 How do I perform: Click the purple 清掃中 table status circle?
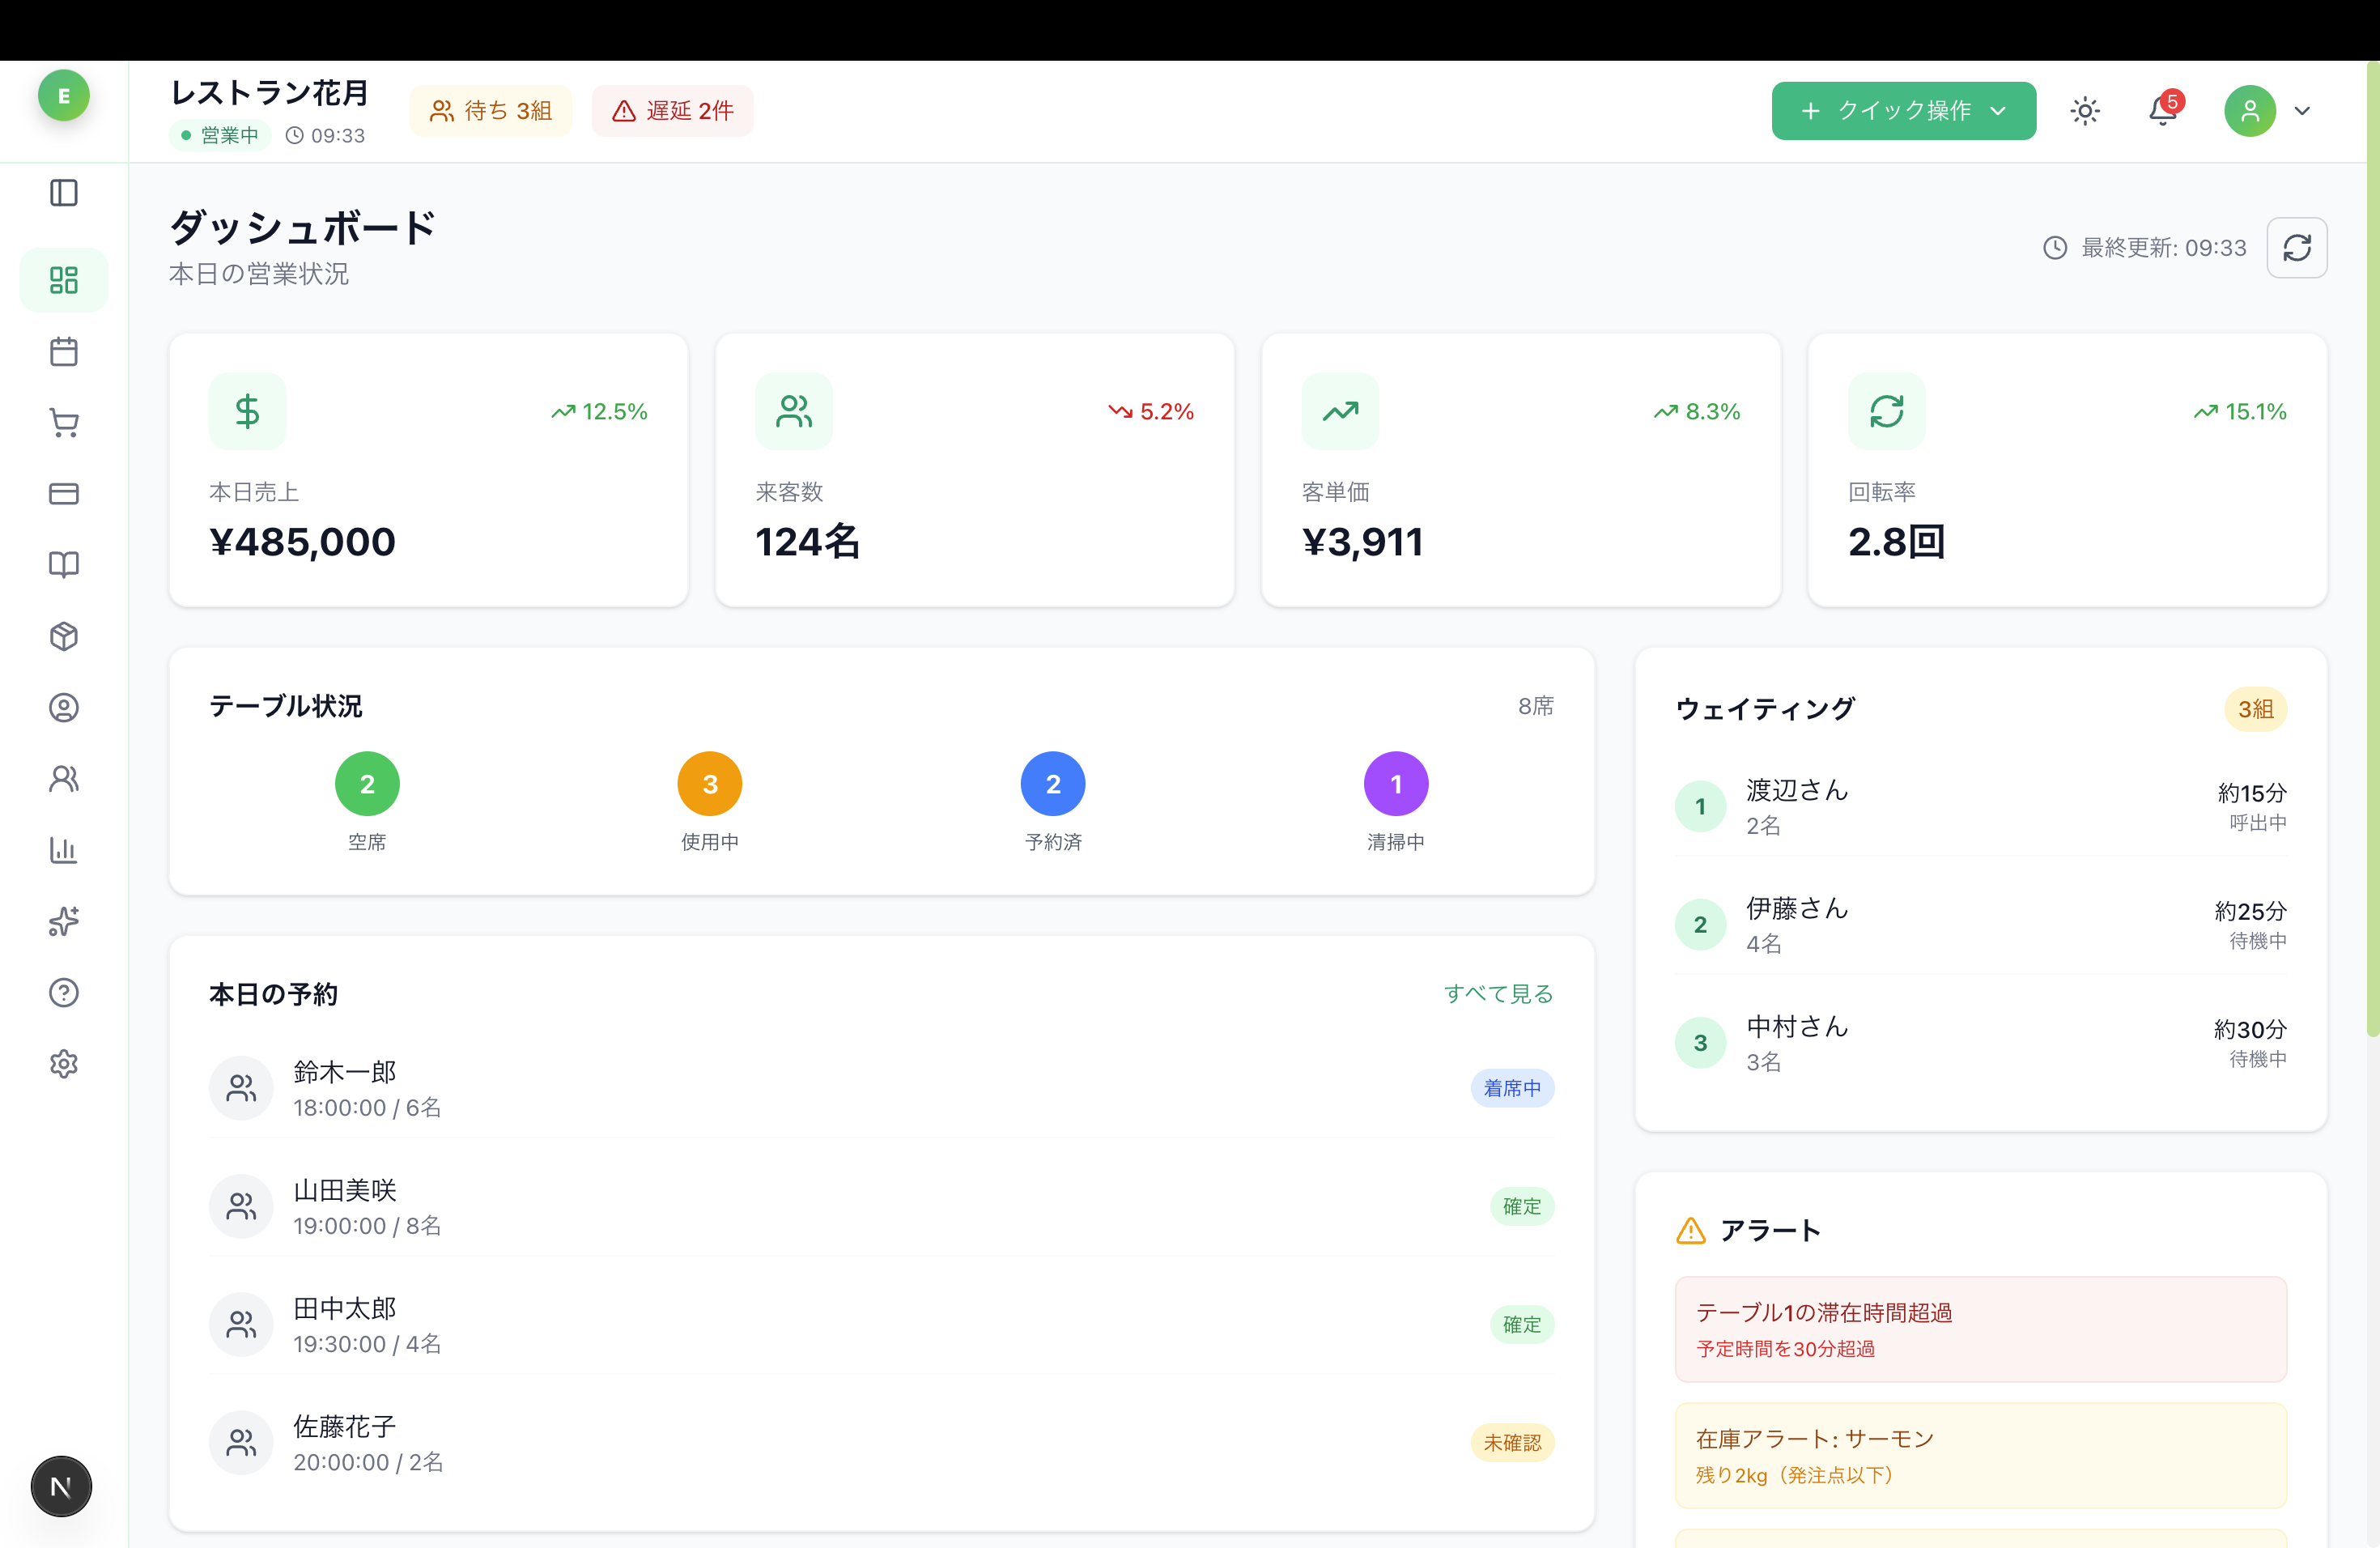point(1395,784)
